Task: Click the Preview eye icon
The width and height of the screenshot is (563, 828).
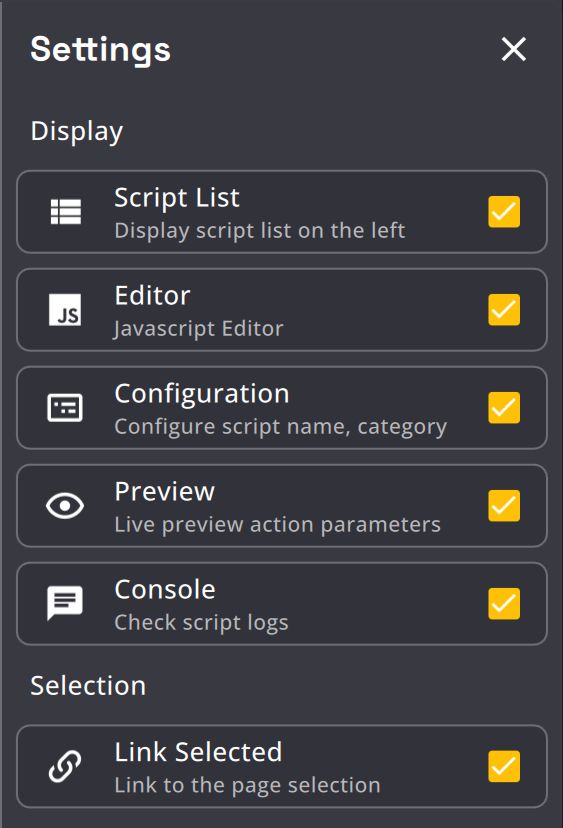Action: (x=65, y=506)
